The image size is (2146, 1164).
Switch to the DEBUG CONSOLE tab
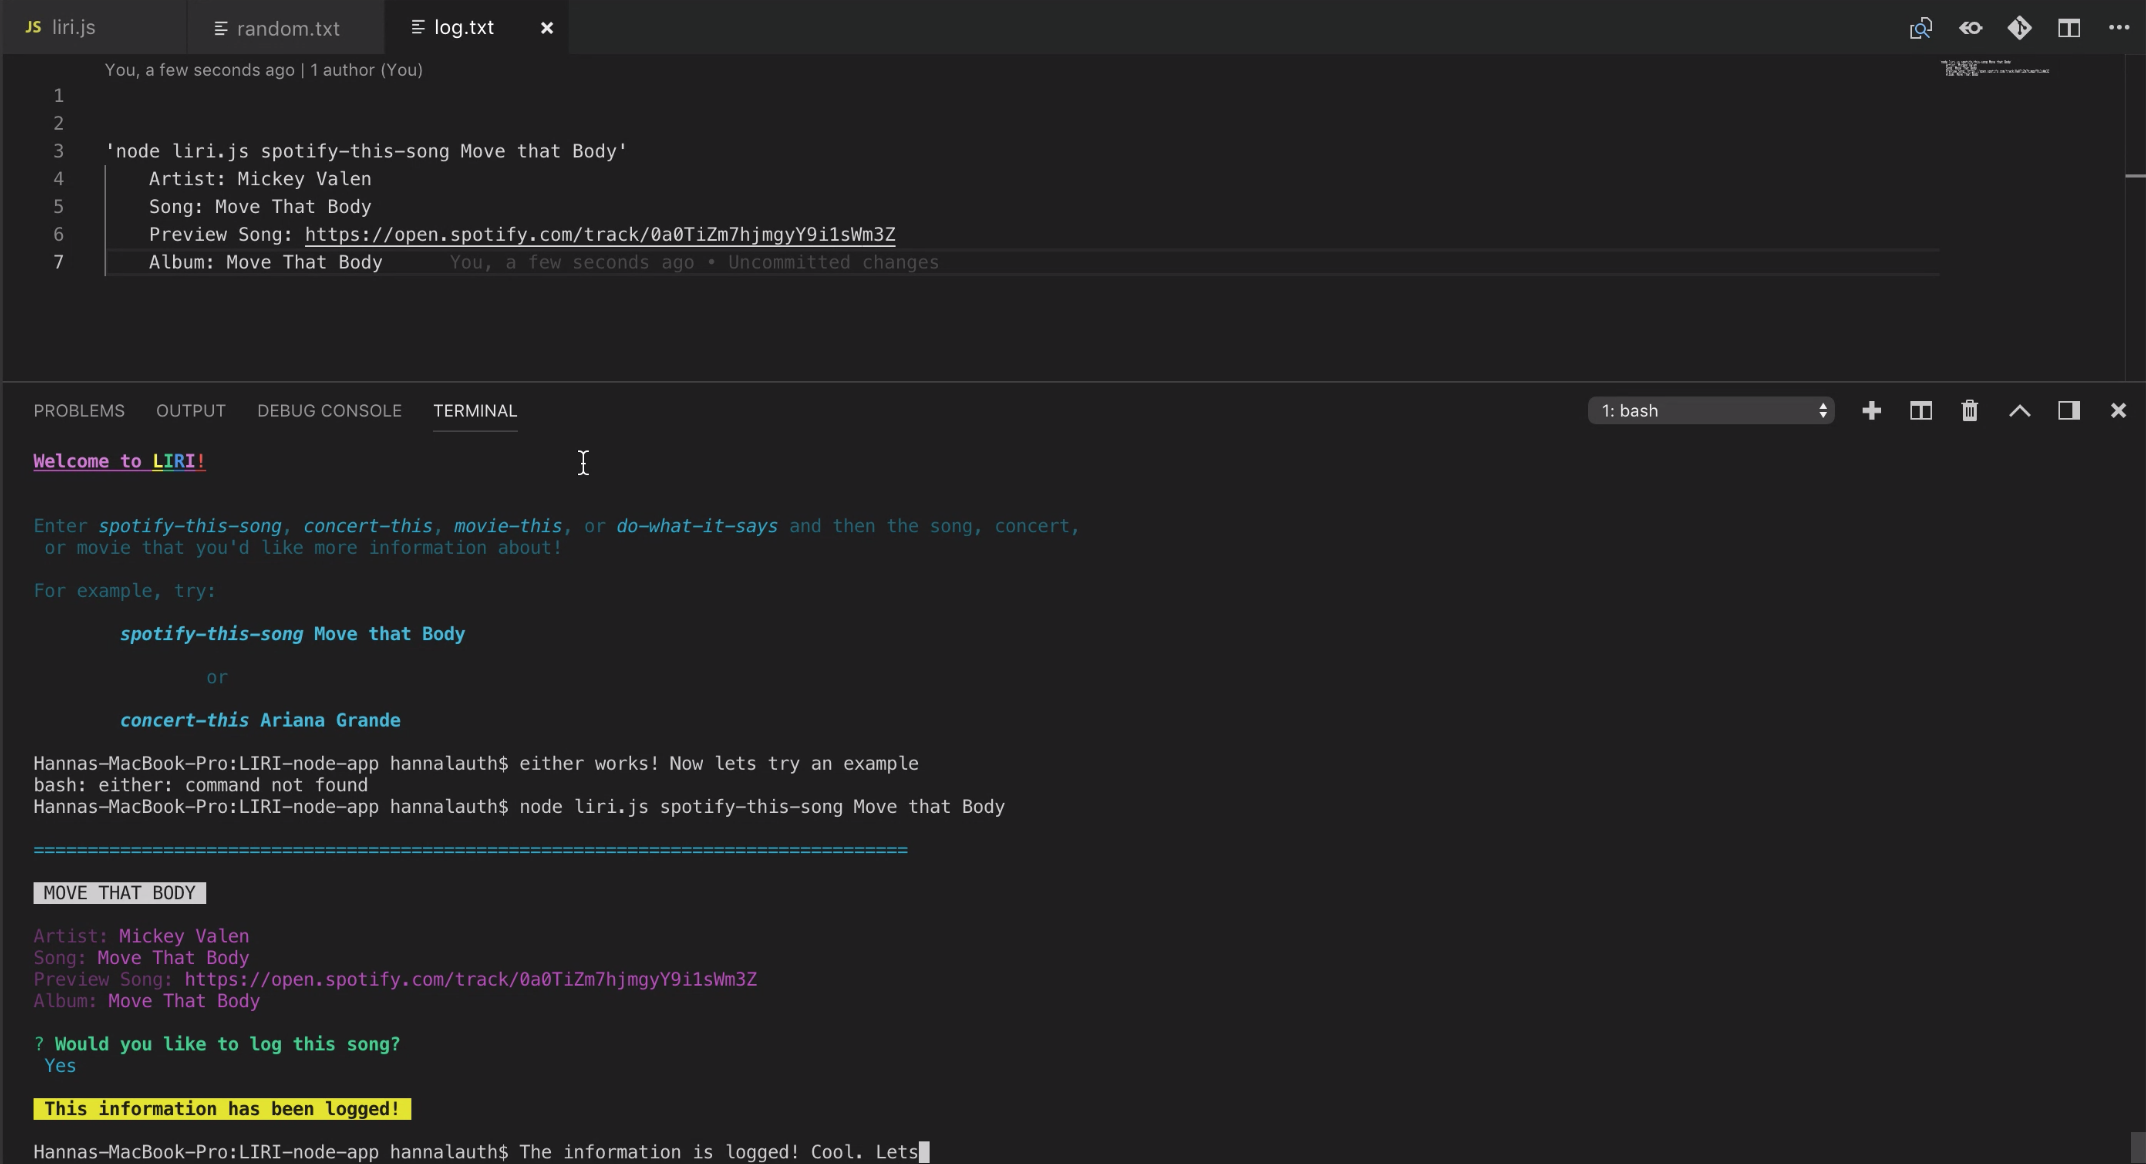tap(329, 411)
